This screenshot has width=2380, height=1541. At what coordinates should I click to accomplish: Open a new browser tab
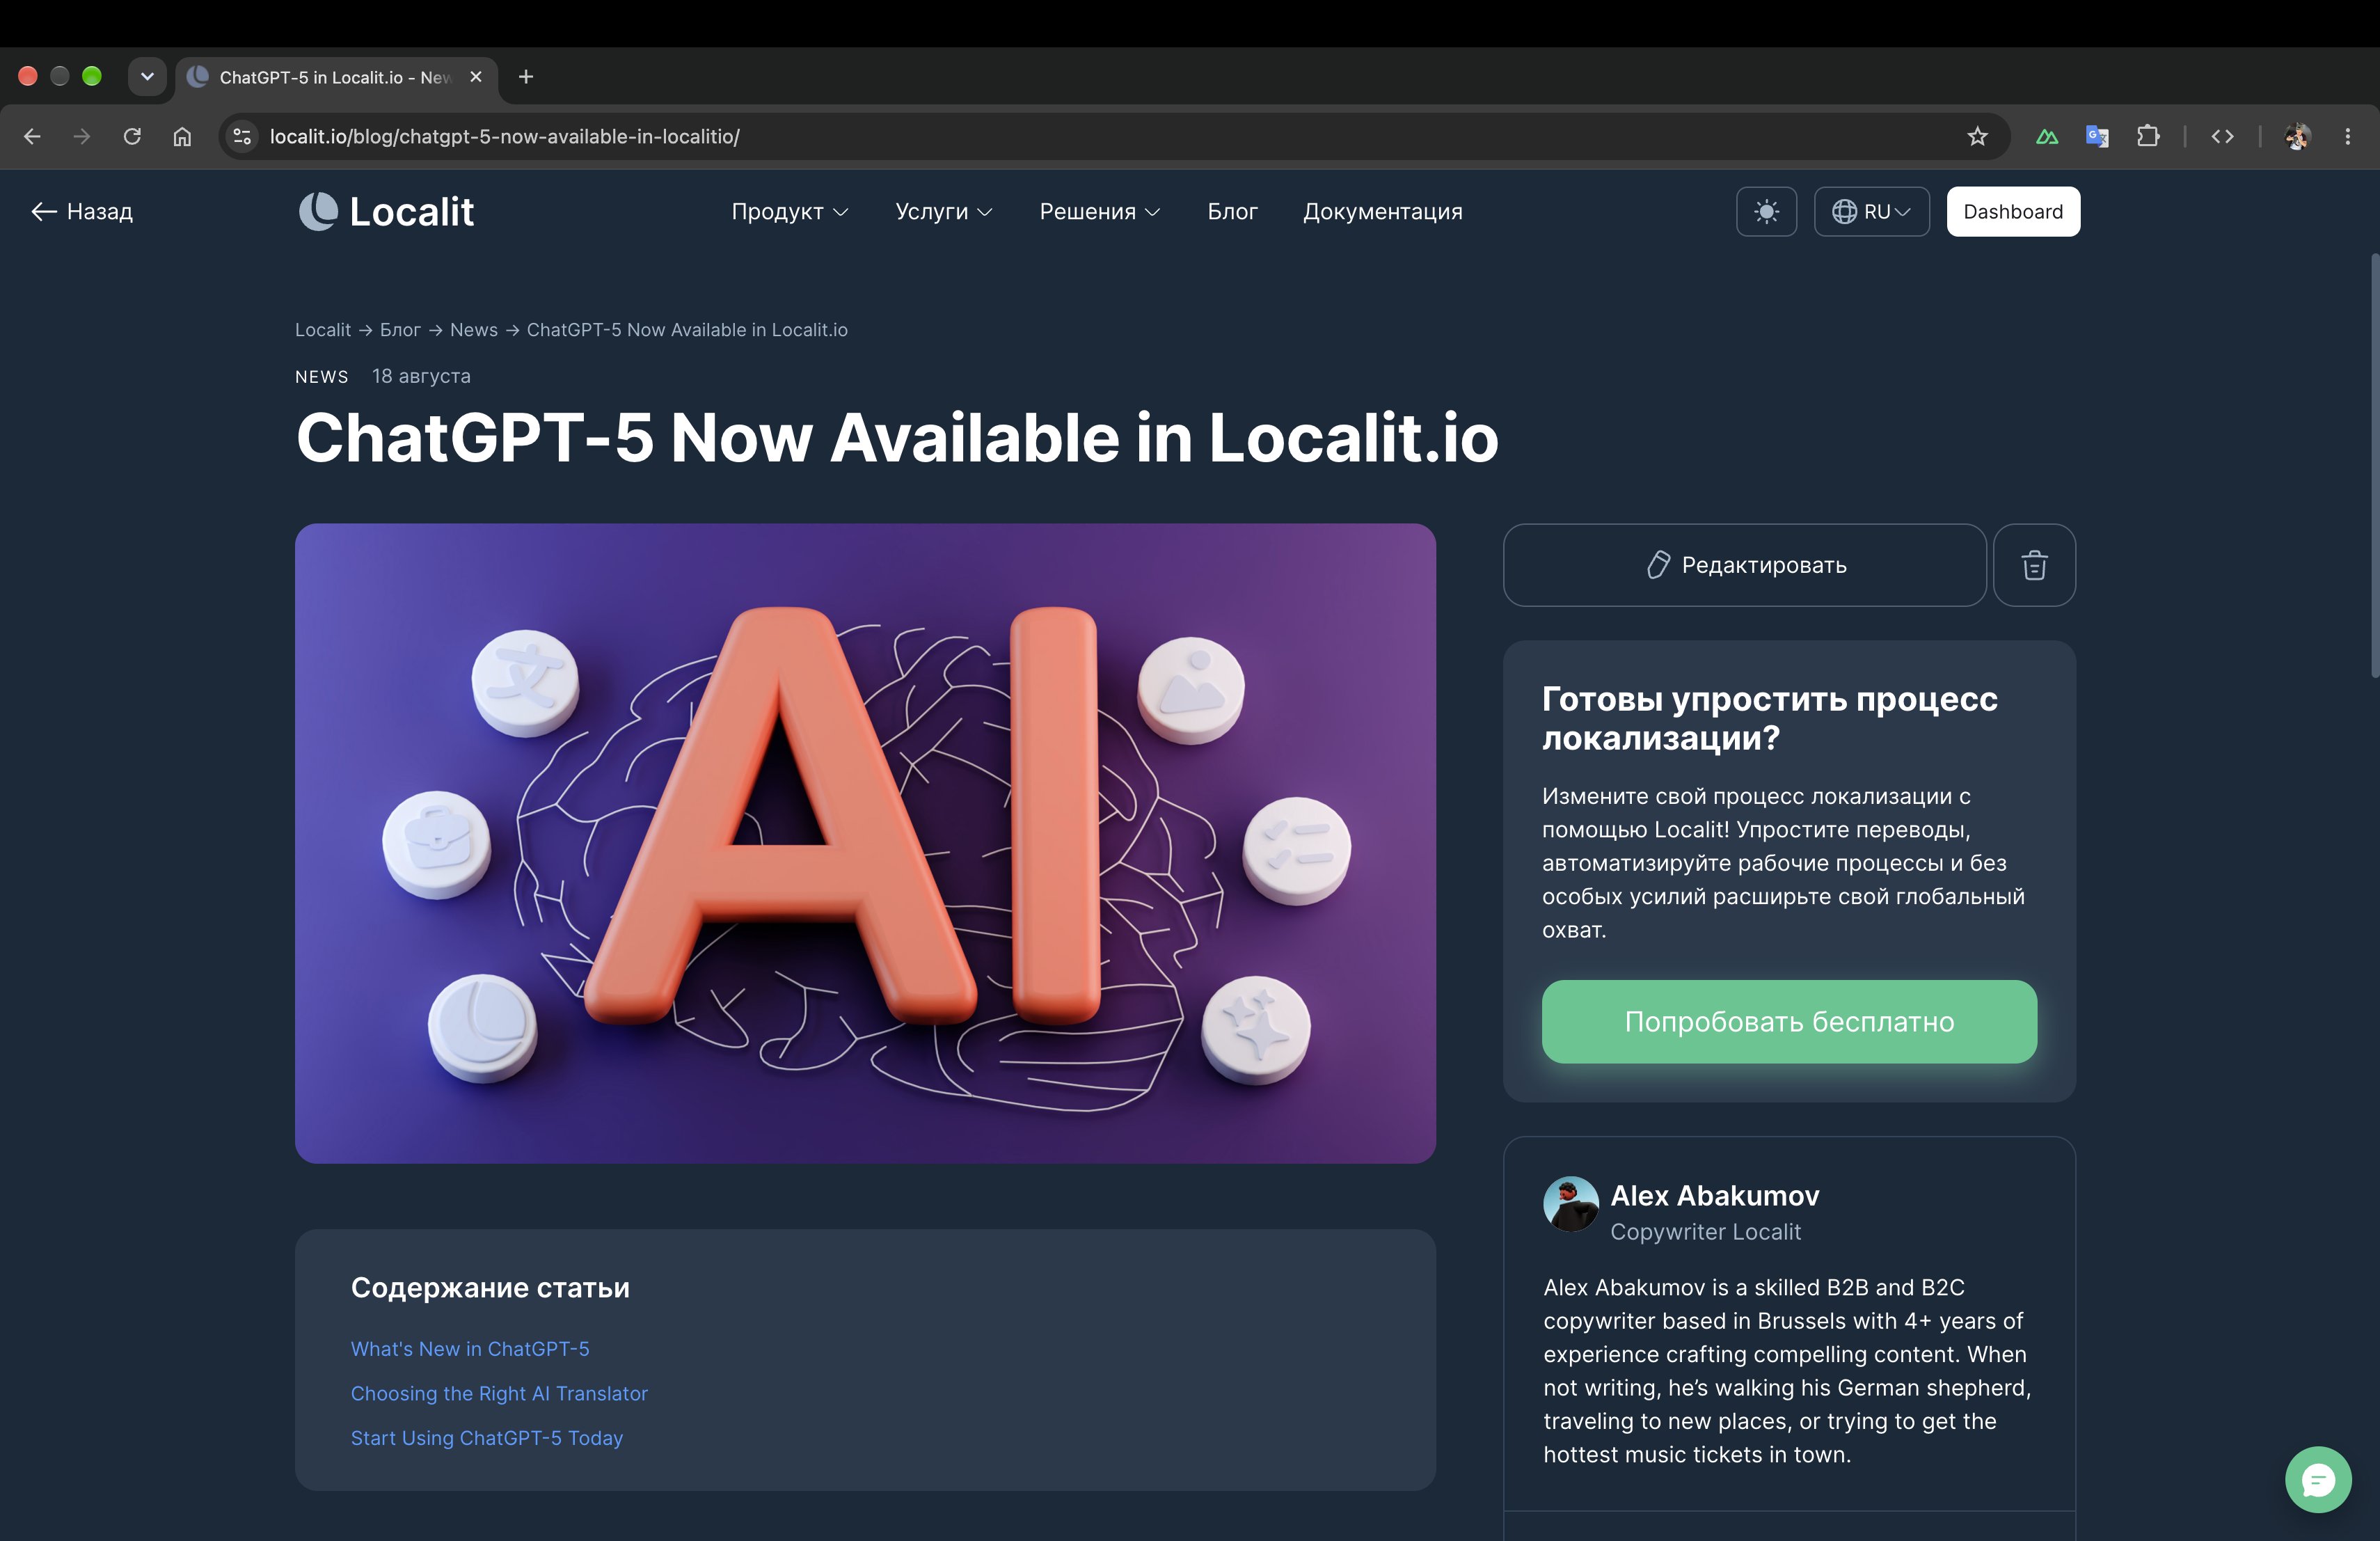pyautogui.click(x=526, y=77)
